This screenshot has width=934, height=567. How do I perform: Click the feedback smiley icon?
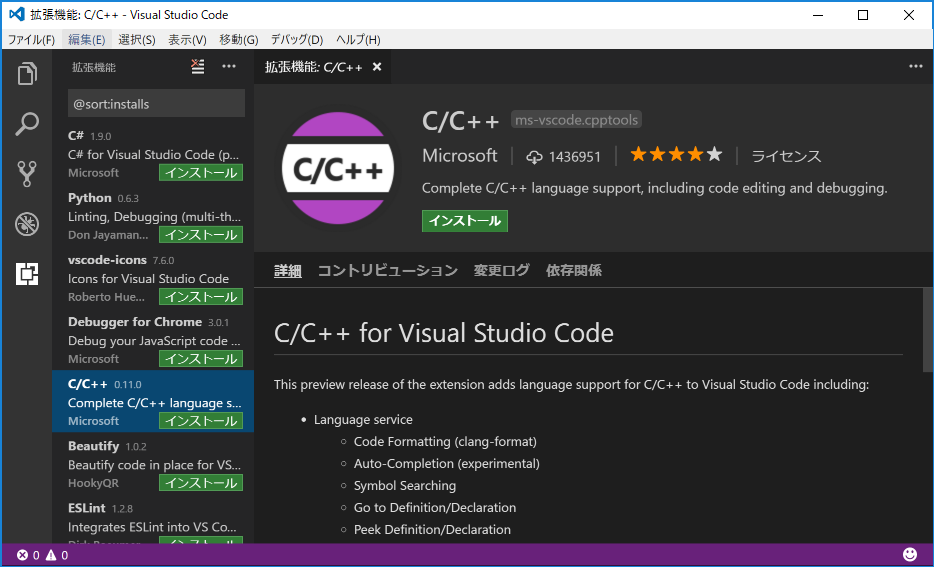tap(910, 554)
